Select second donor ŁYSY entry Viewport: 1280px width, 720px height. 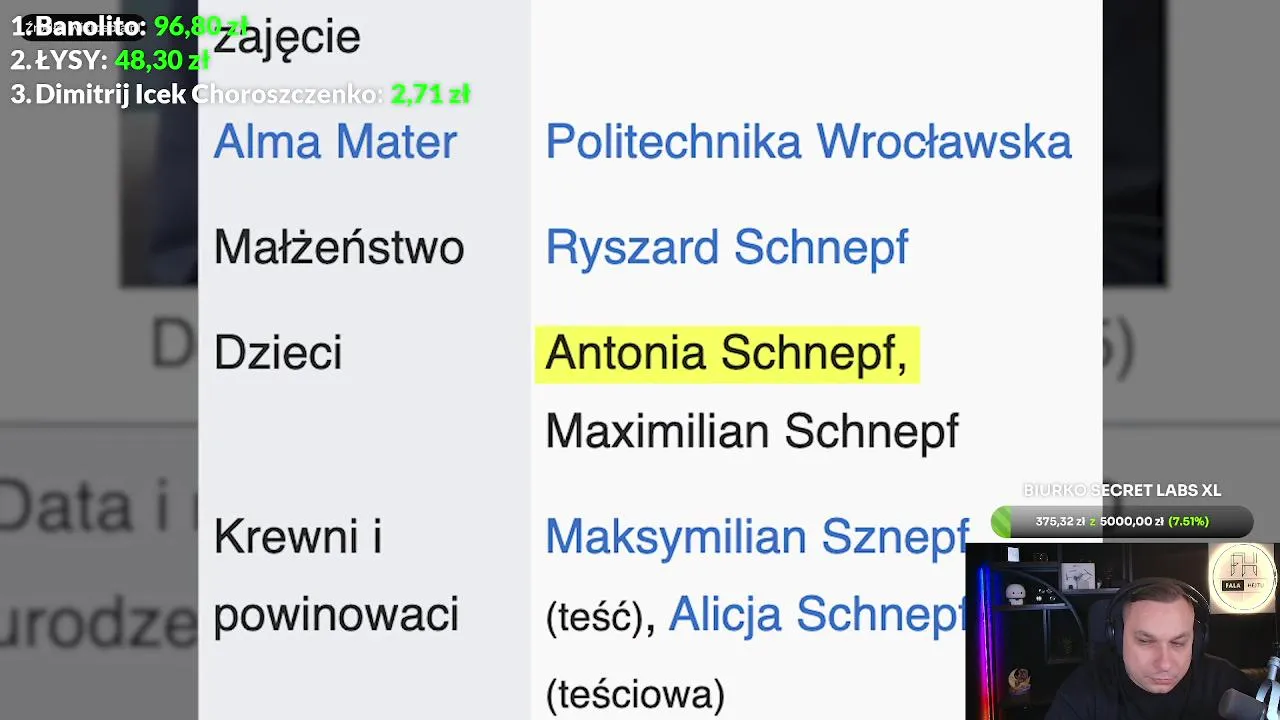(110, 60)
